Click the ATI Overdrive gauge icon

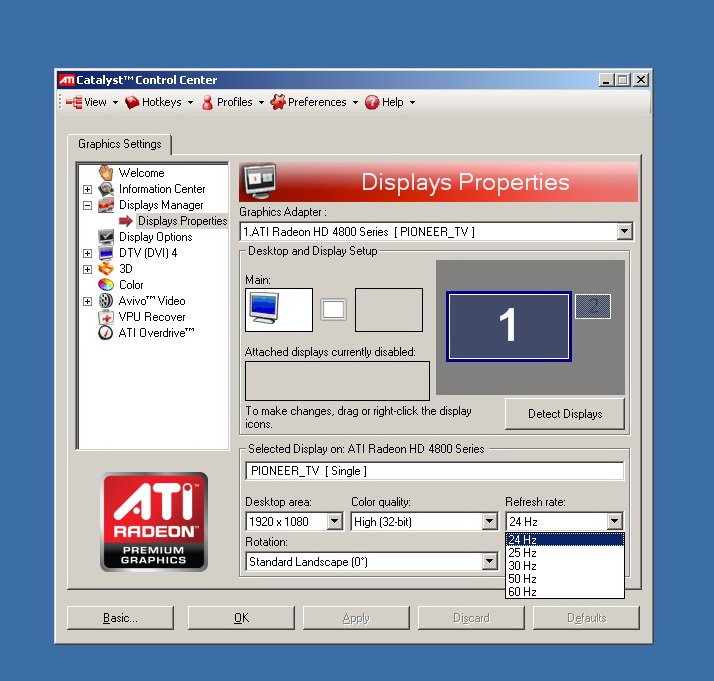point(106,333)
